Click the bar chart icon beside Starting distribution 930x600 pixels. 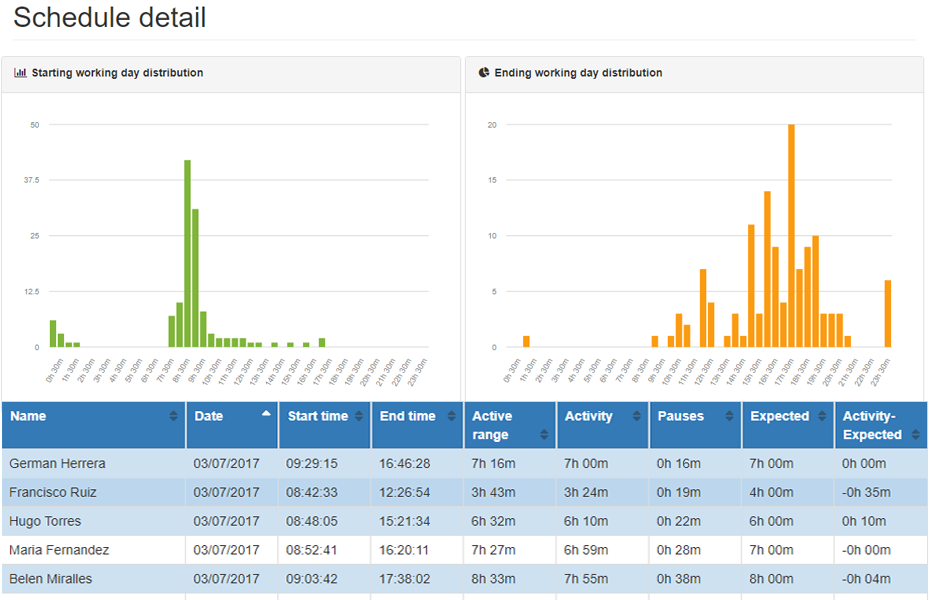click(20, 73)
